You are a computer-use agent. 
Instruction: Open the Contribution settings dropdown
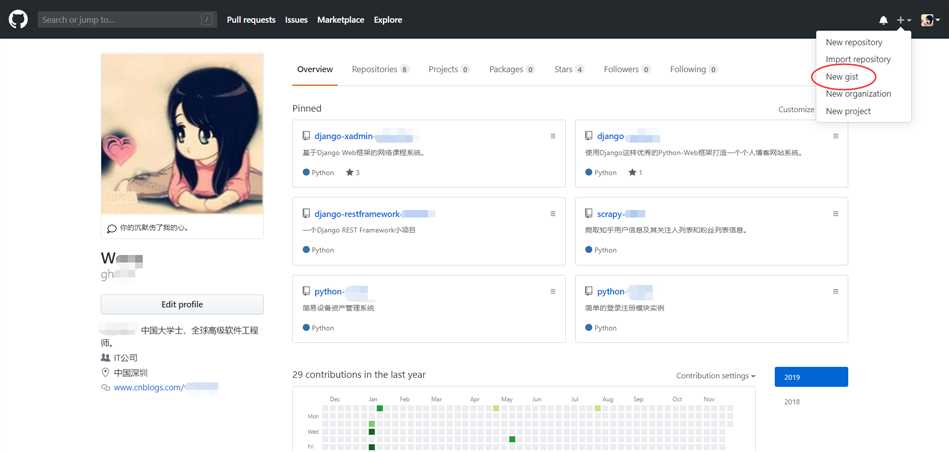click(x=716, y=376)
